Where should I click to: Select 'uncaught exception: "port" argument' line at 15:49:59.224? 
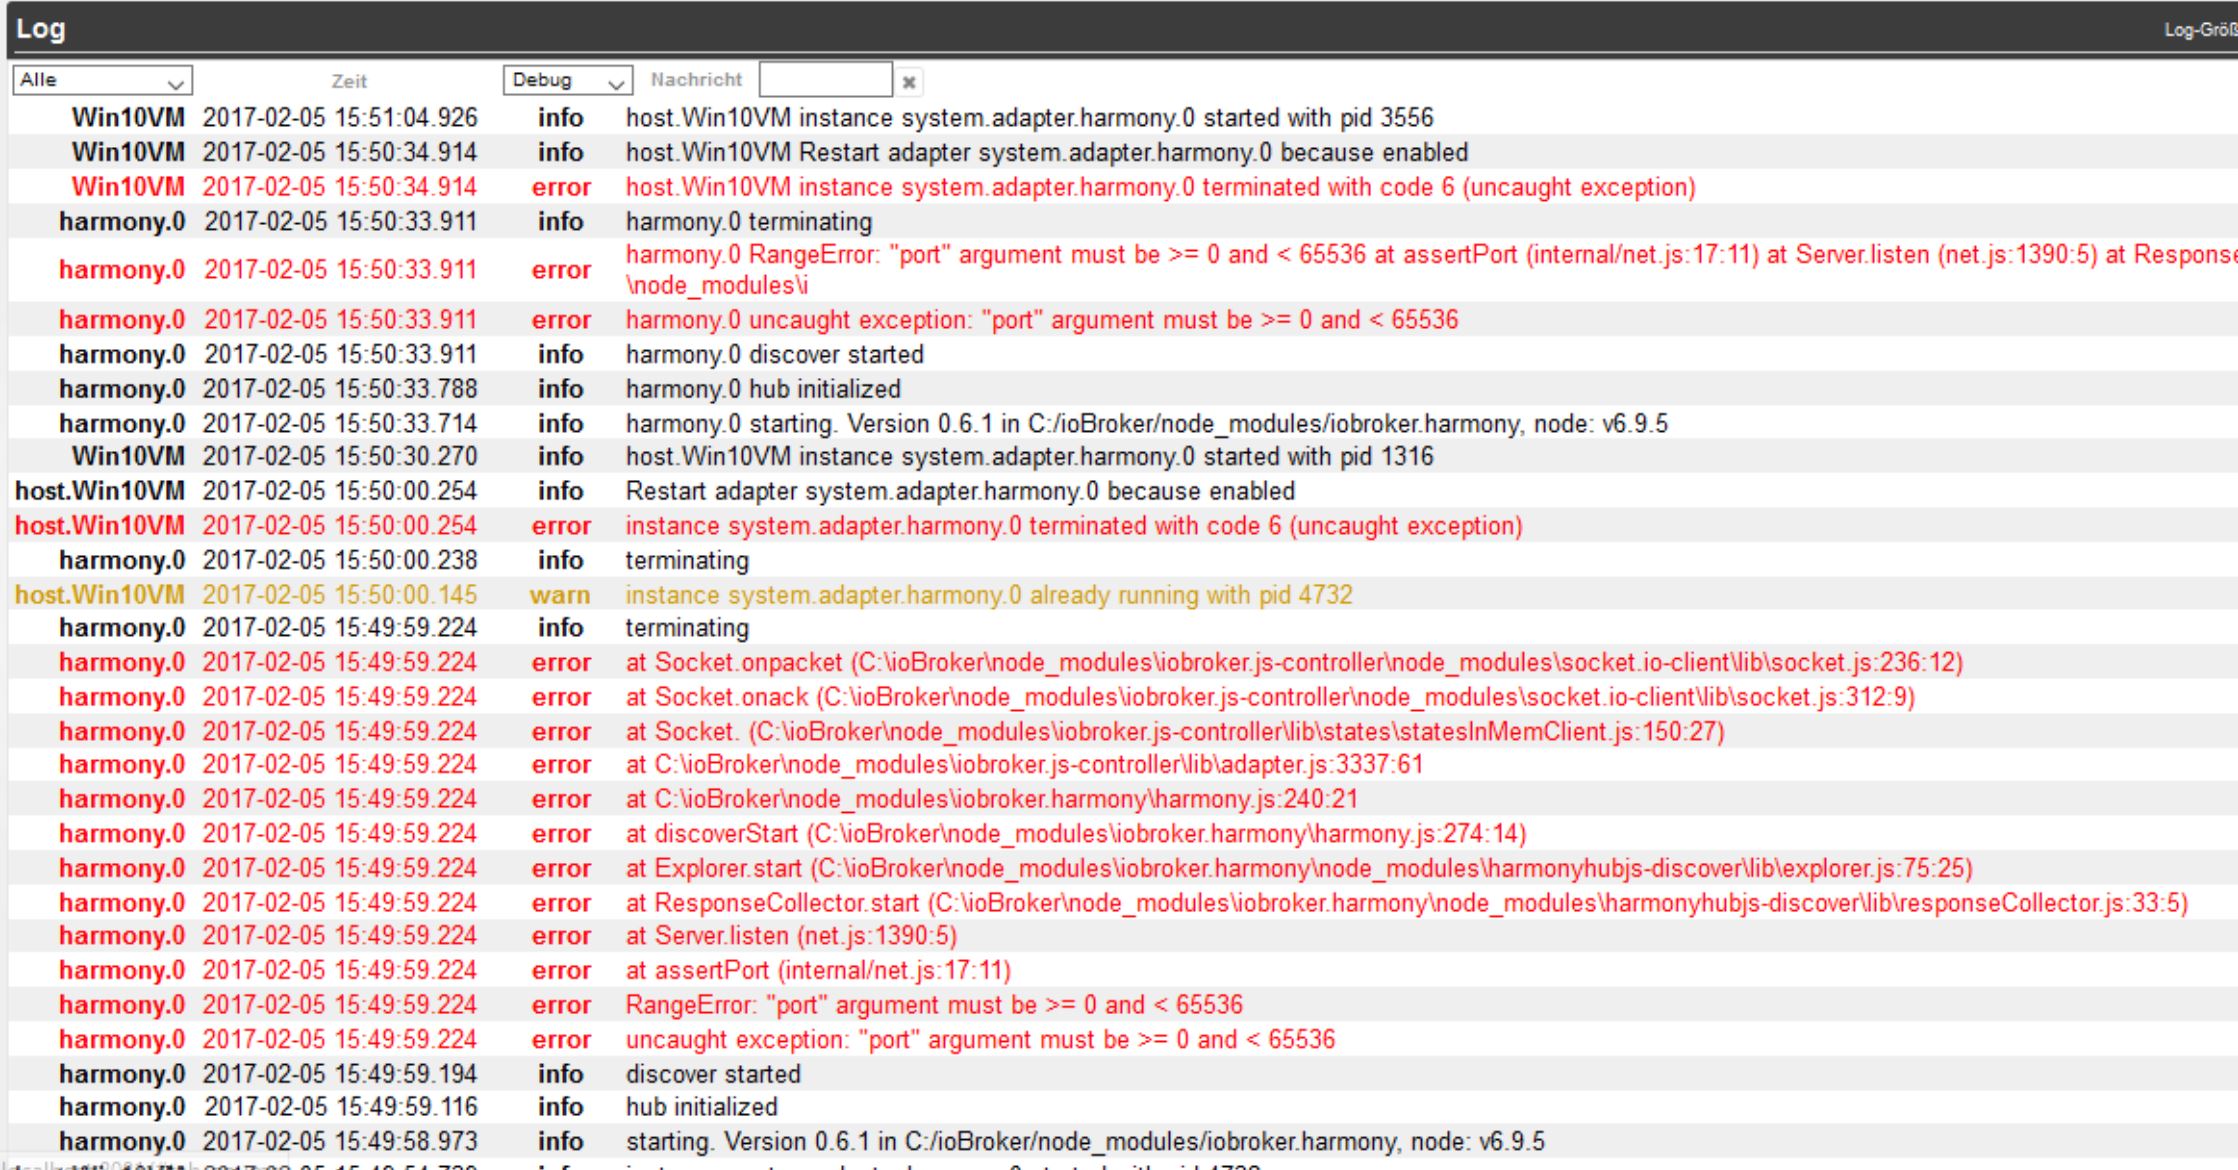(x=980, y=1039)
